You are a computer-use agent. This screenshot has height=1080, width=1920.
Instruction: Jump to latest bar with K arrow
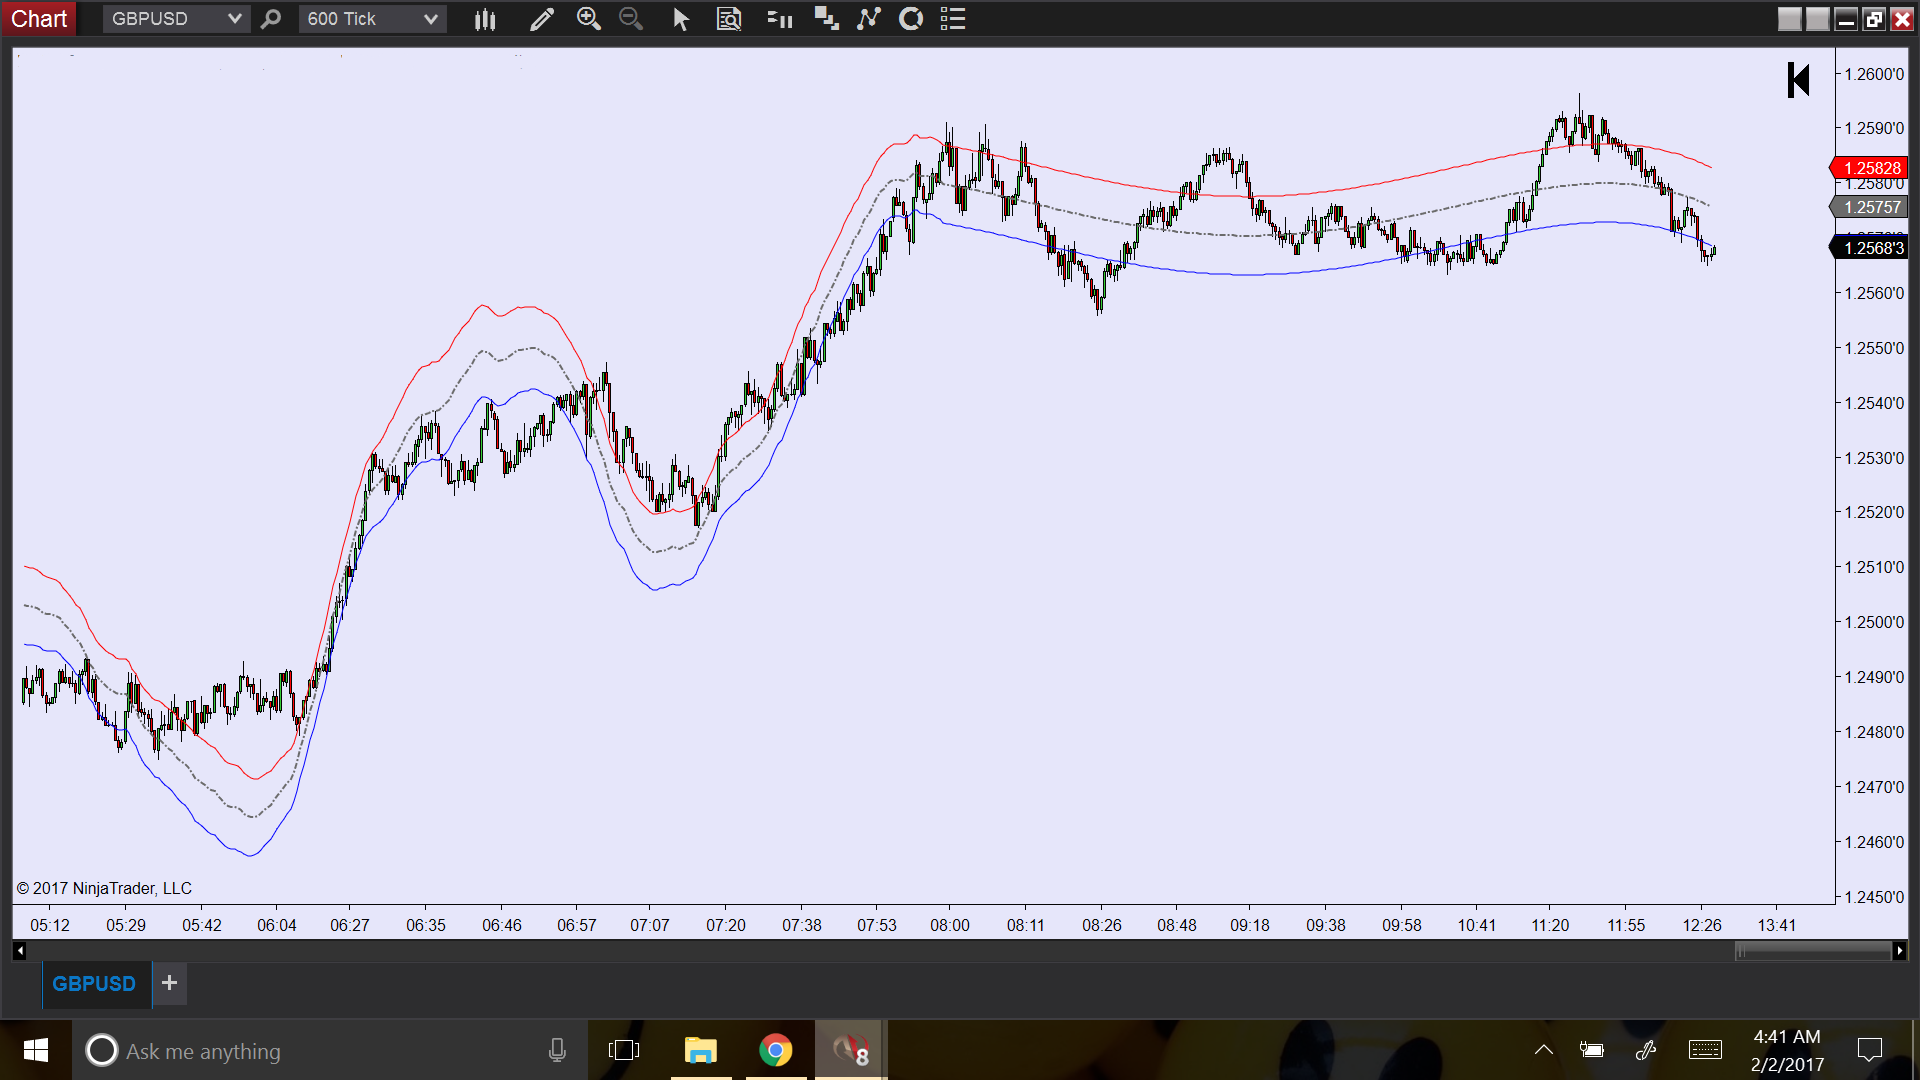click(x=1798, y=80)
